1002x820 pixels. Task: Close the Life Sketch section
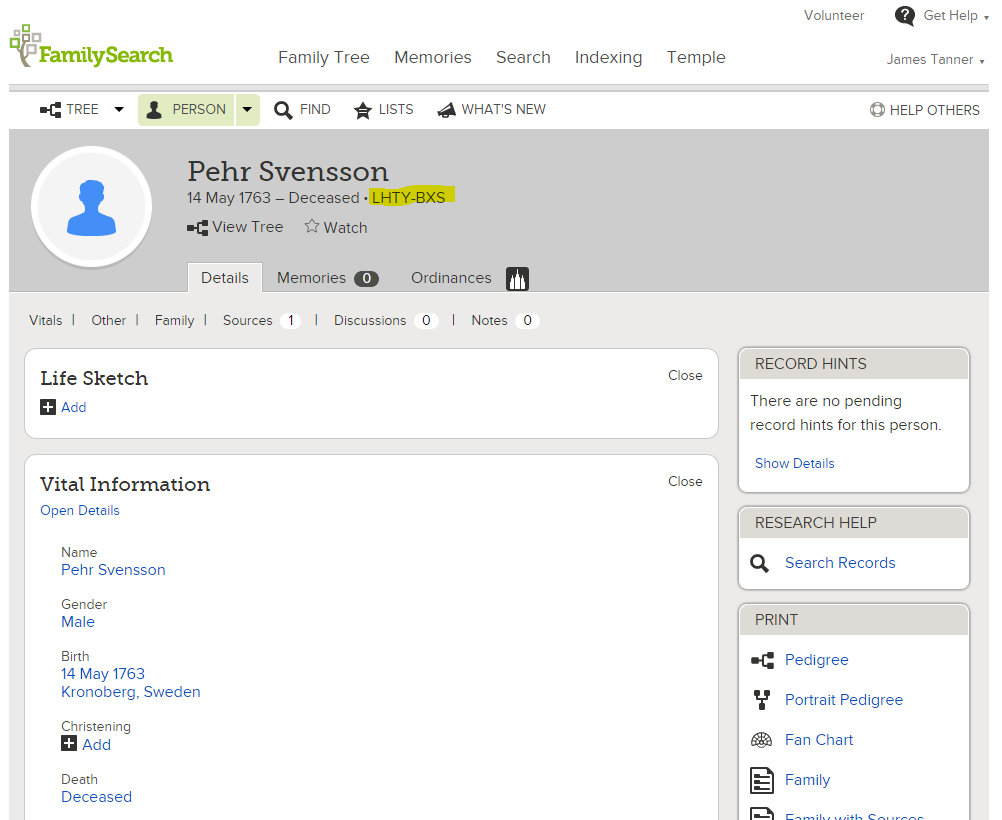click(x=685, y=376)
